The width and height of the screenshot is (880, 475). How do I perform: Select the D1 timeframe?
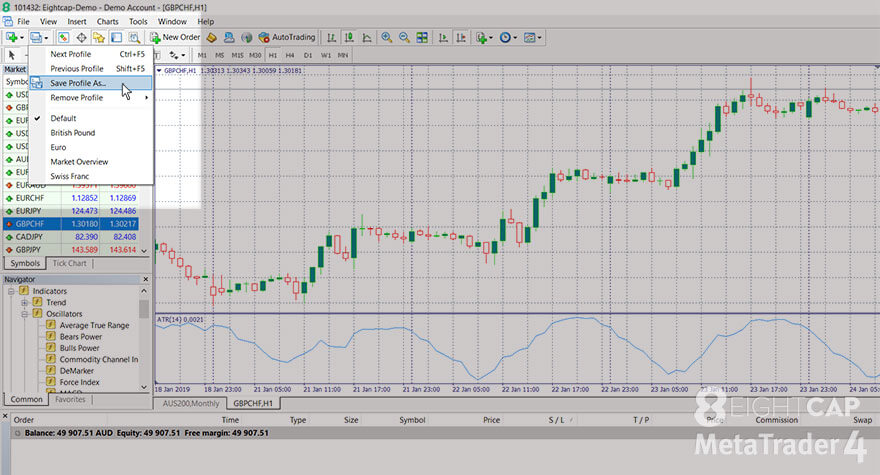coord(308,55)
